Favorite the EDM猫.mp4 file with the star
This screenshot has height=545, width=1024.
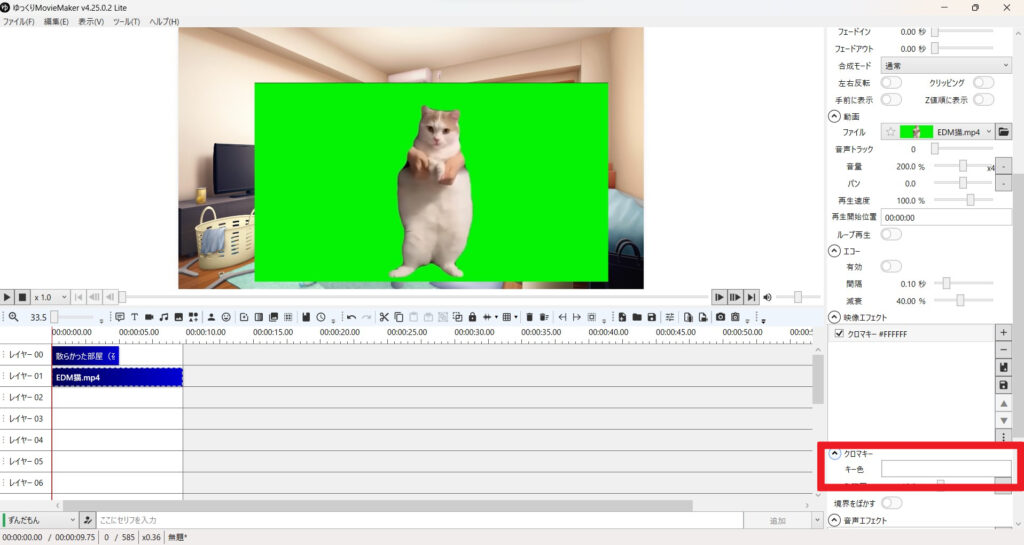pos(890,132)
